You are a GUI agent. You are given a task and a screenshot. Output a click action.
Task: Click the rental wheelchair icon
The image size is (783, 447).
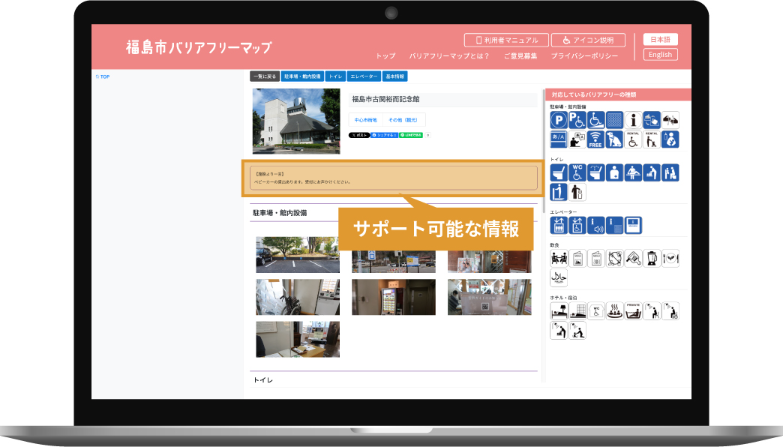pos(633,139)
